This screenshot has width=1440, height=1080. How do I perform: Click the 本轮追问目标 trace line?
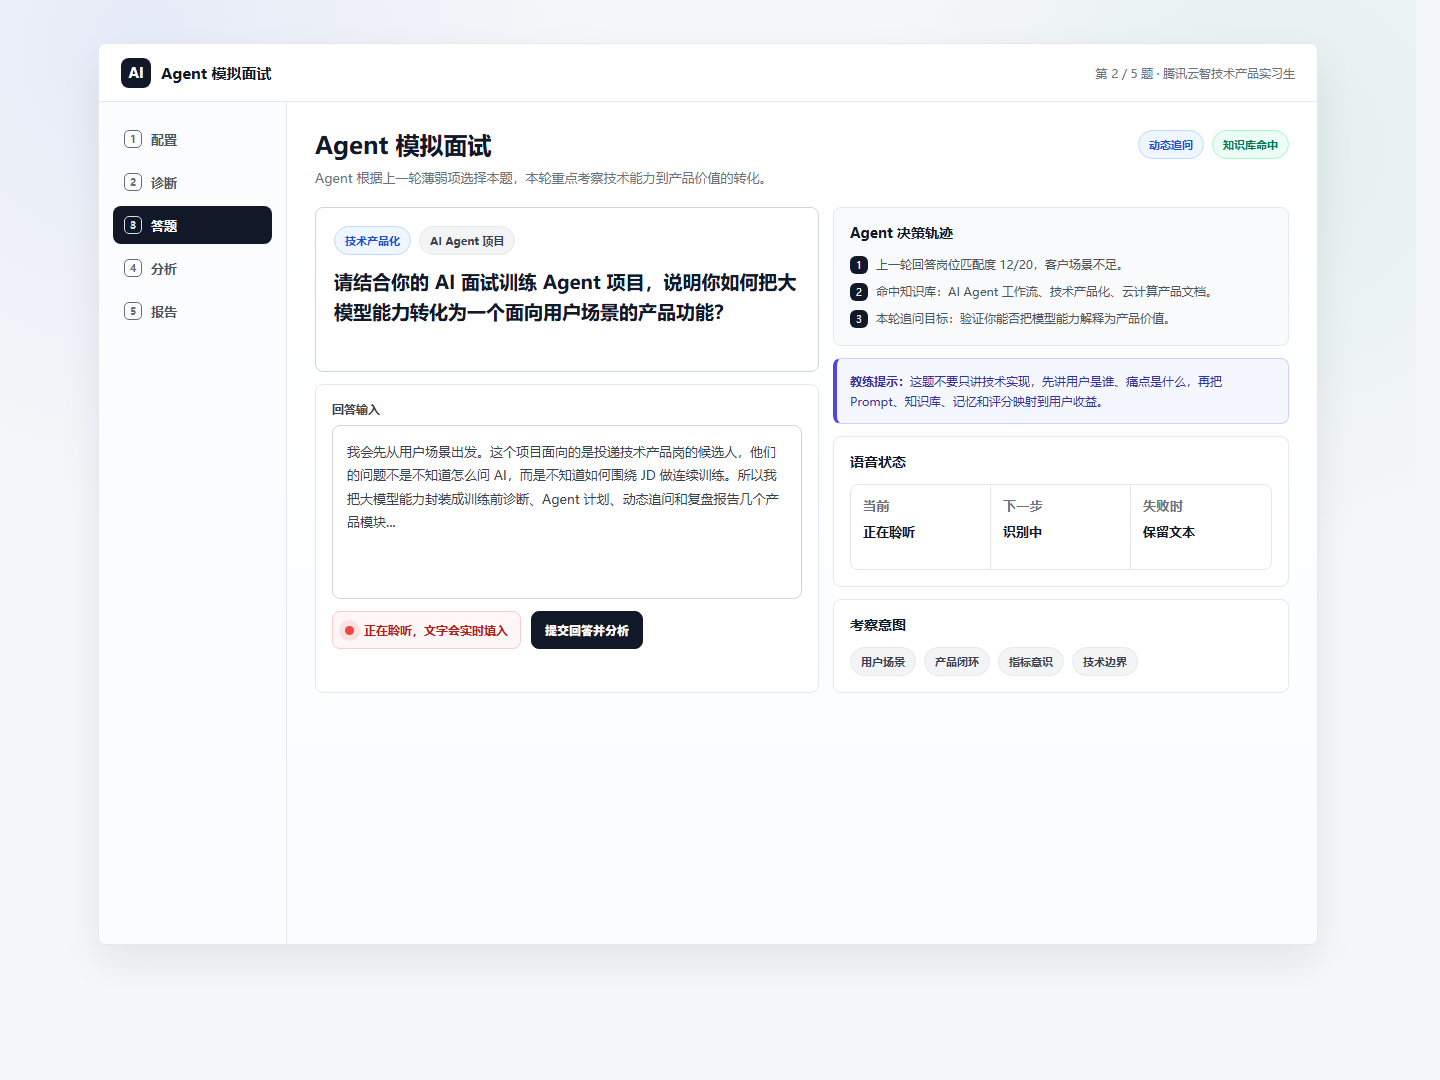click(x=1025, y=319)
